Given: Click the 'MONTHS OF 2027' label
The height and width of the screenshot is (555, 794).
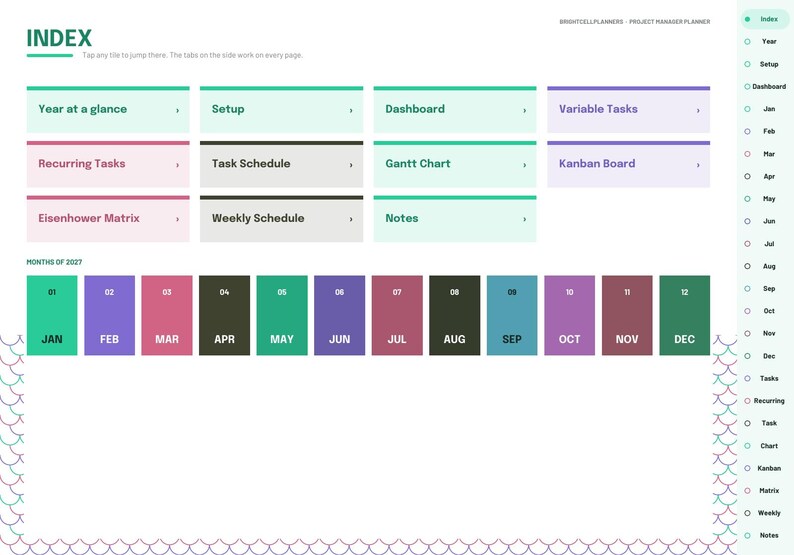Looking at the screenshot, I should (x=54, y=262).
